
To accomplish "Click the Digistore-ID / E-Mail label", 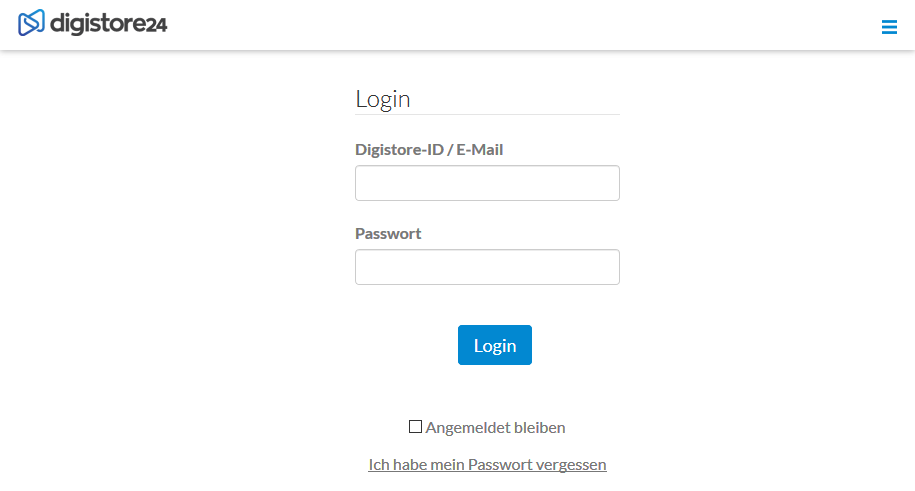I will [429, 149].
